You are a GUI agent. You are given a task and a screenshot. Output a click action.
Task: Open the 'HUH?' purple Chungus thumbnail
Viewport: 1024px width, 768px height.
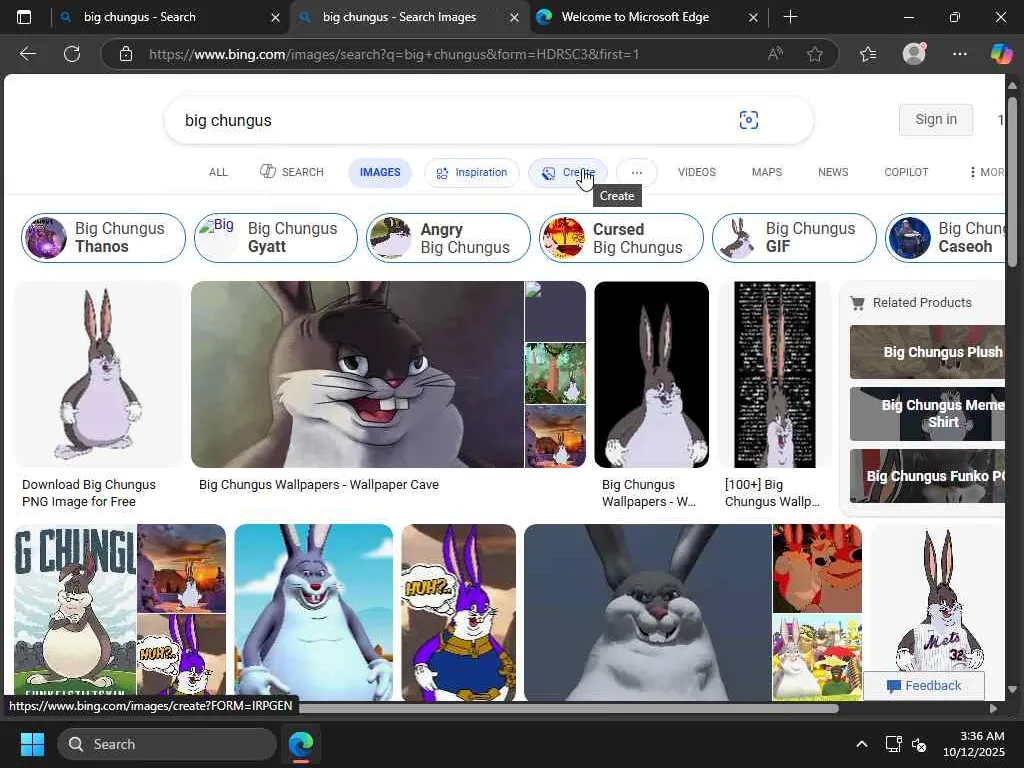458,612
